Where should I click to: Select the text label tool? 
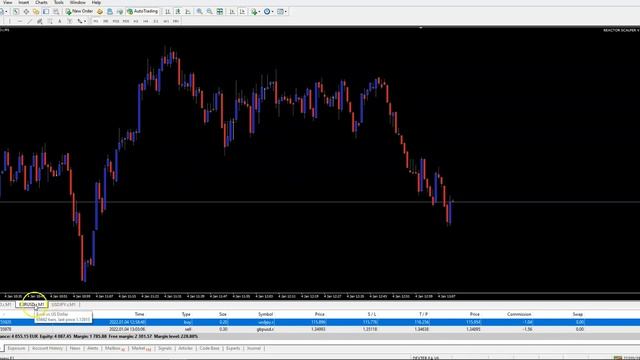tap(70, 21)
